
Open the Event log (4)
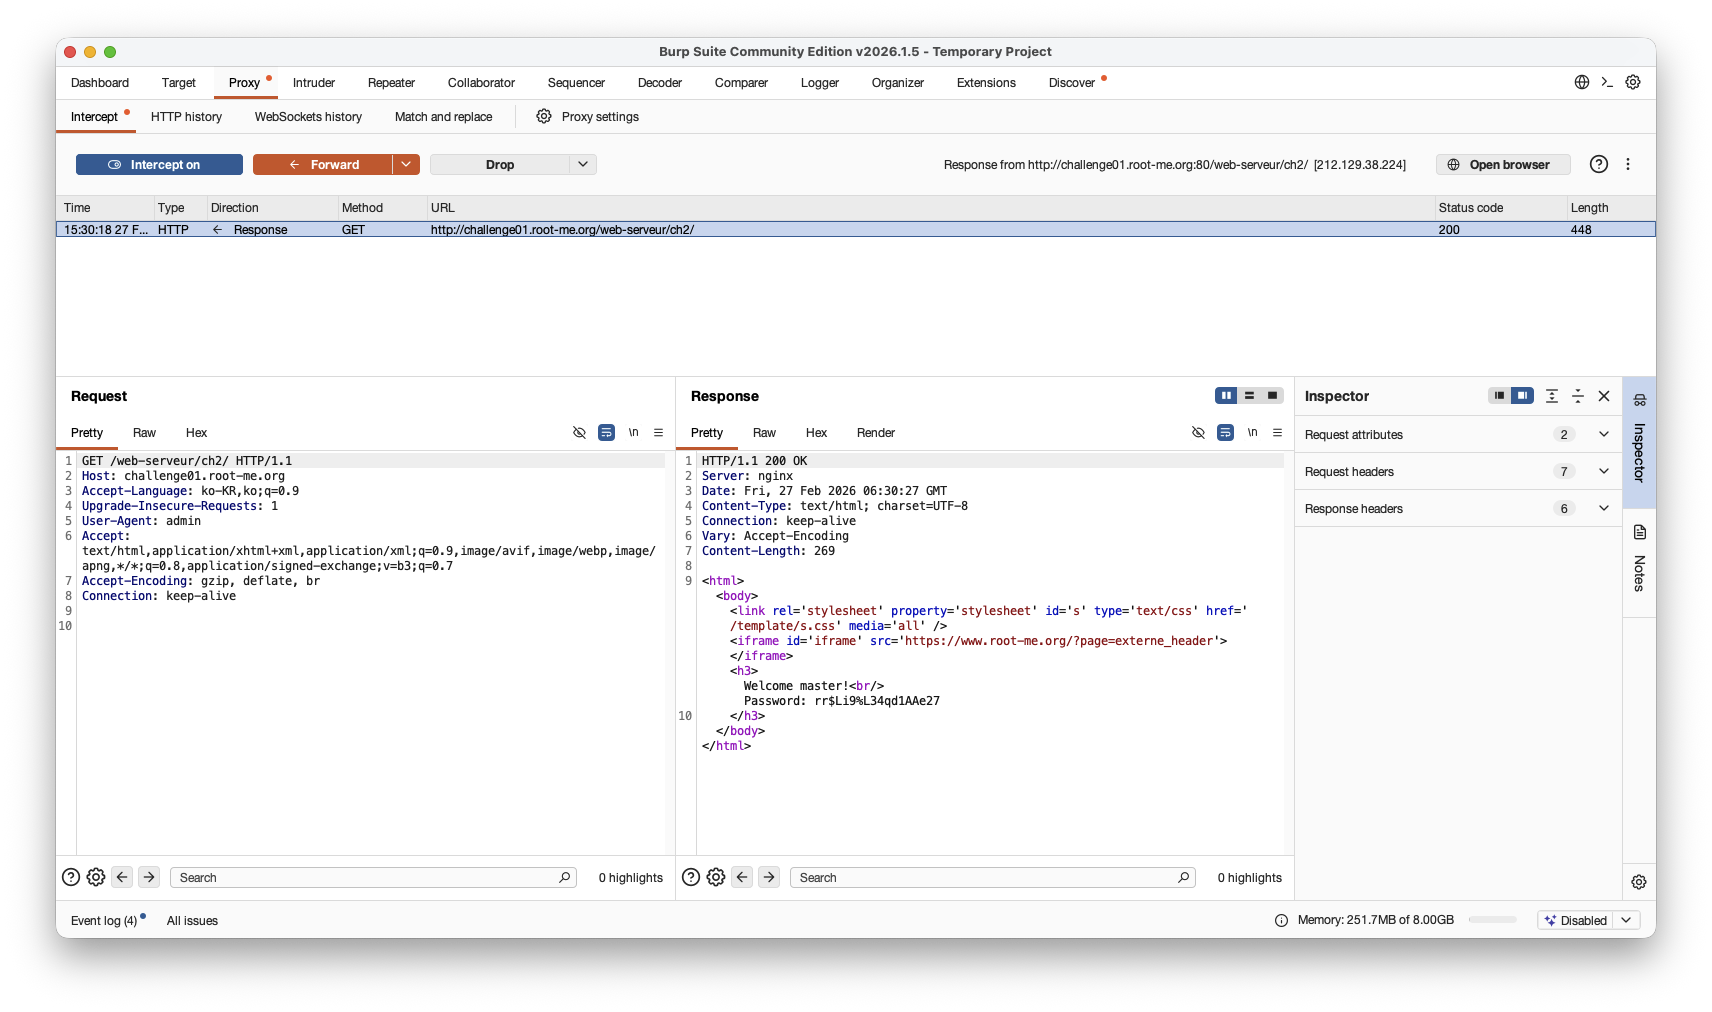click(104, 920)
